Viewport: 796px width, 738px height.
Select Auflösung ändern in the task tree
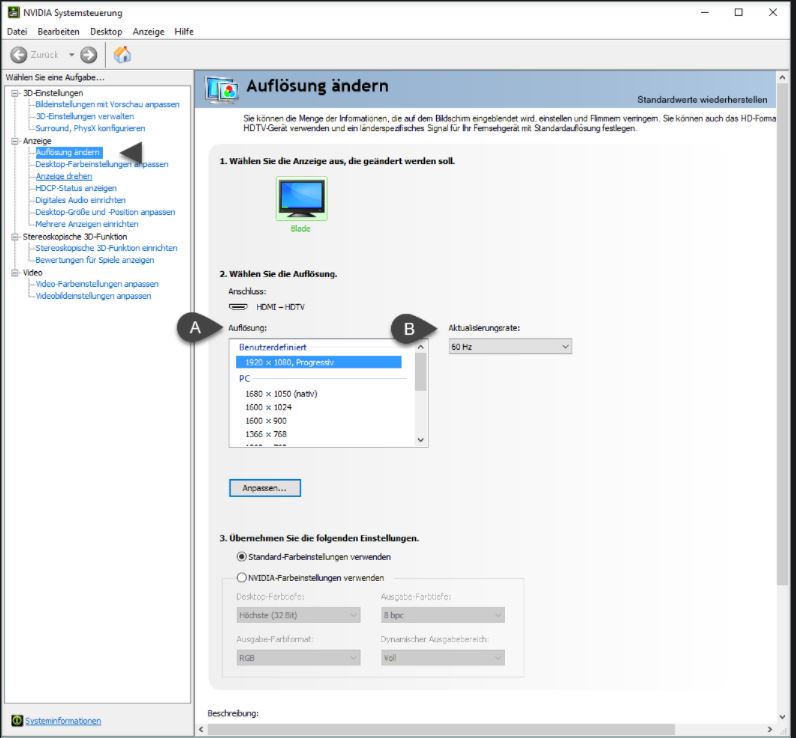click(69, 152)
